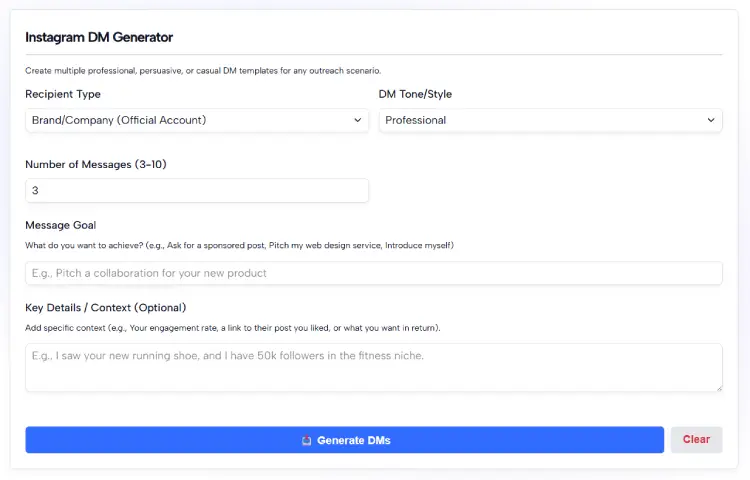
Task: Click the Instagram DM Generator heading
Action: point(99,37)
